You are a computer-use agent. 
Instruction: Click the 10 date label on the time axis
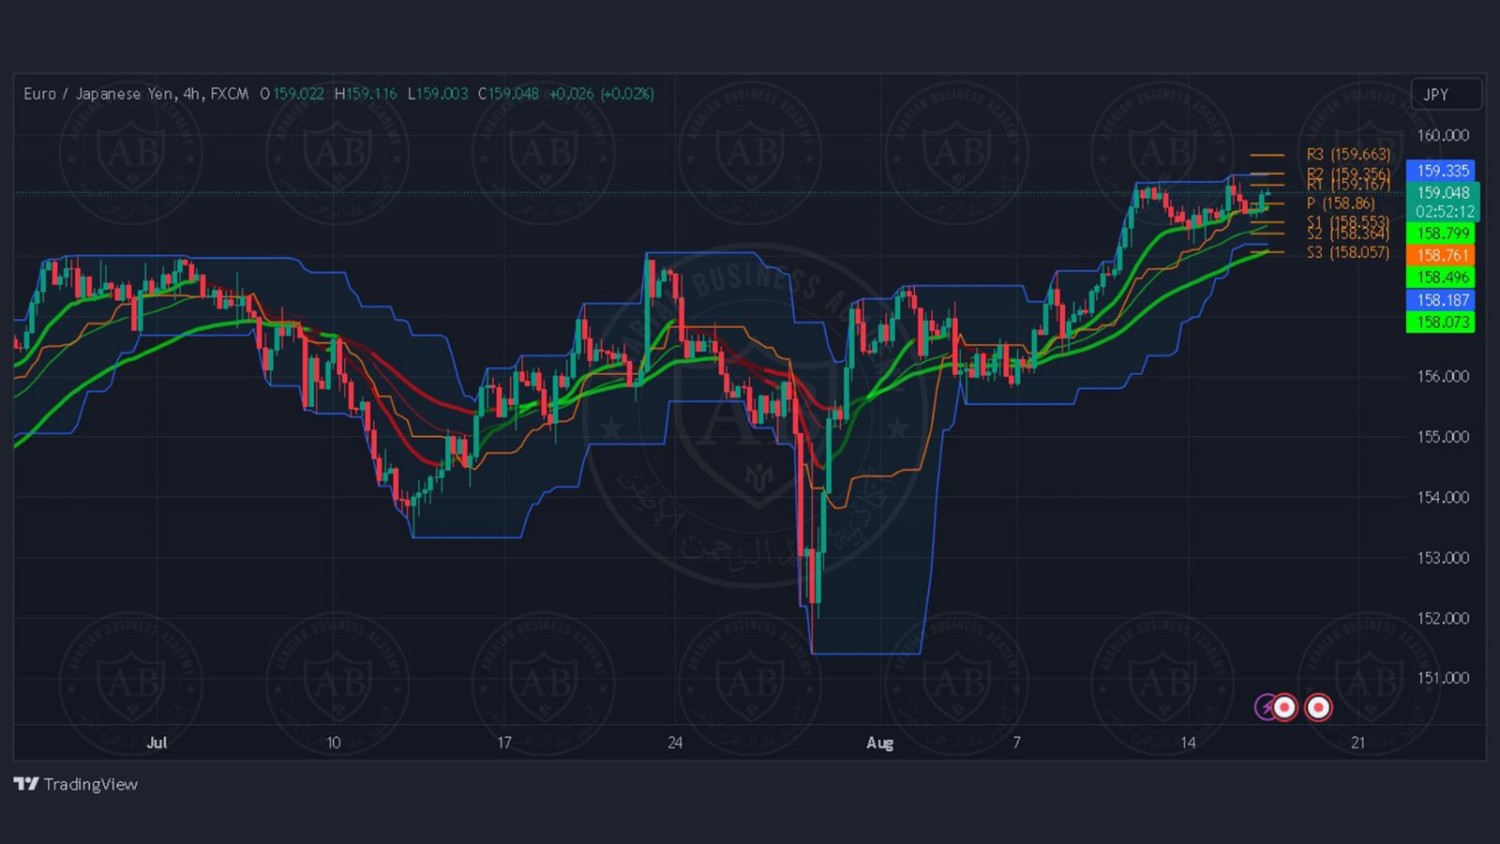(x=333, y=743)
